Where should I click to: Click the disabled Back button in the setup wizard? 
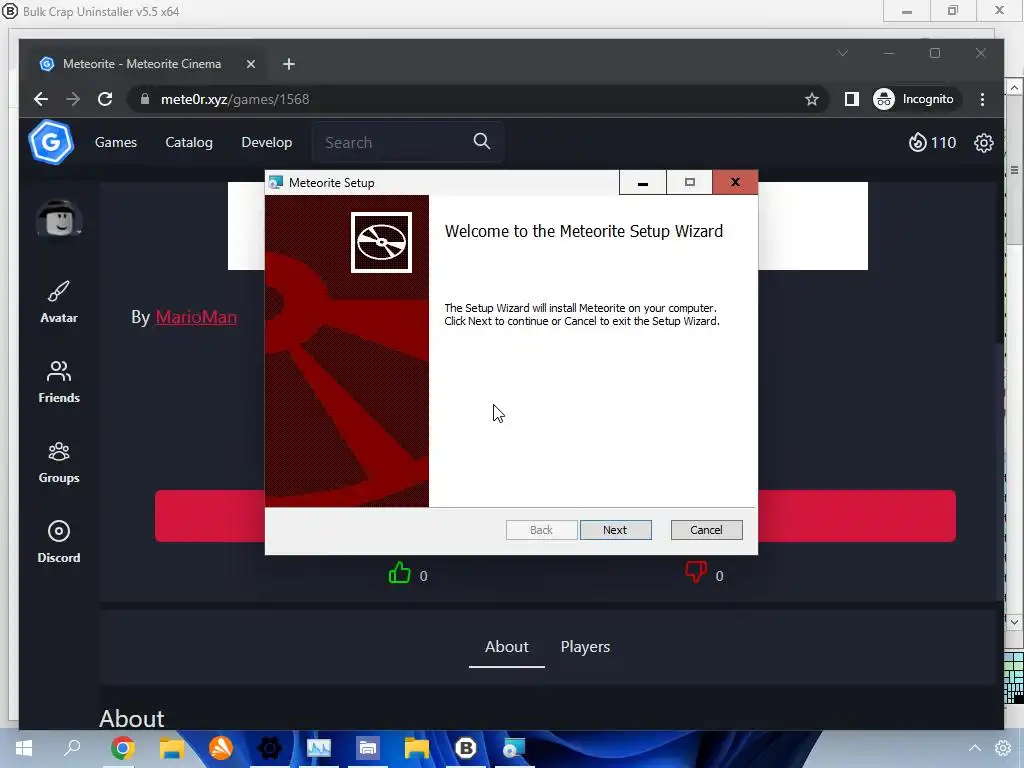pos(541,530)
